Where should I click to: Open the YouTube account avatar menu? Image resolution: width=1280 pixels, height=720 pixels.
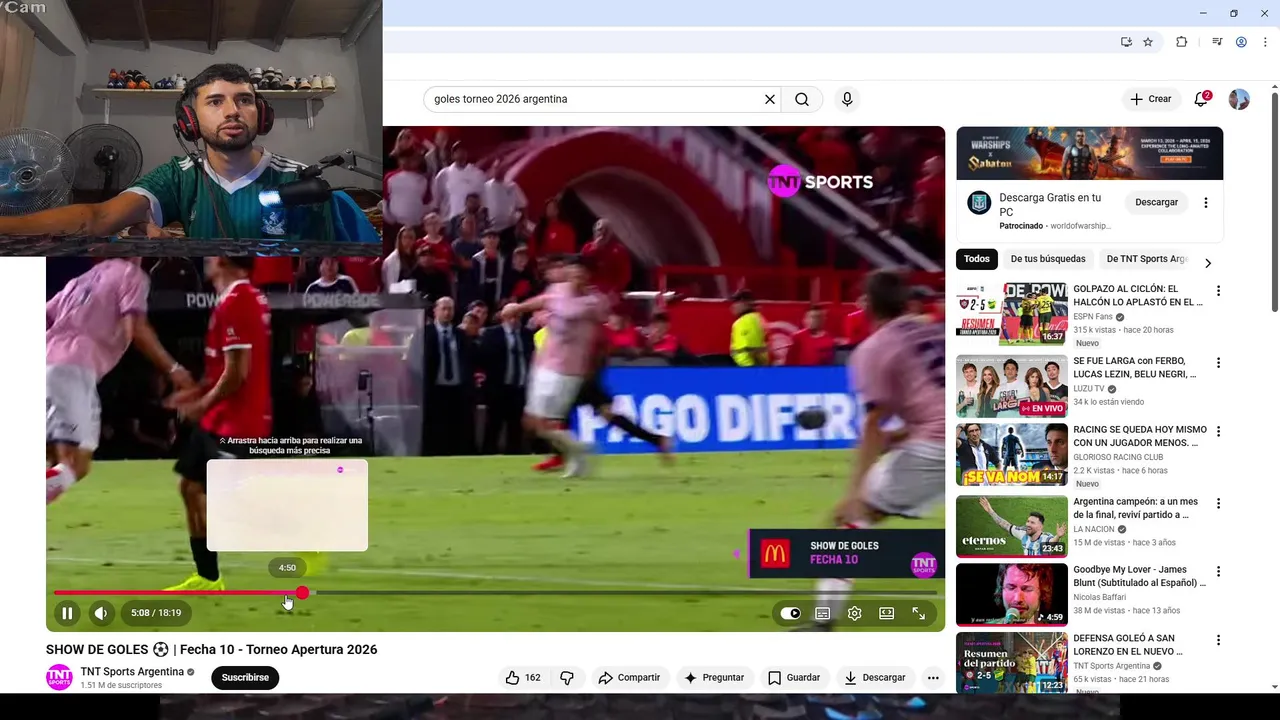click(1239, 99)
